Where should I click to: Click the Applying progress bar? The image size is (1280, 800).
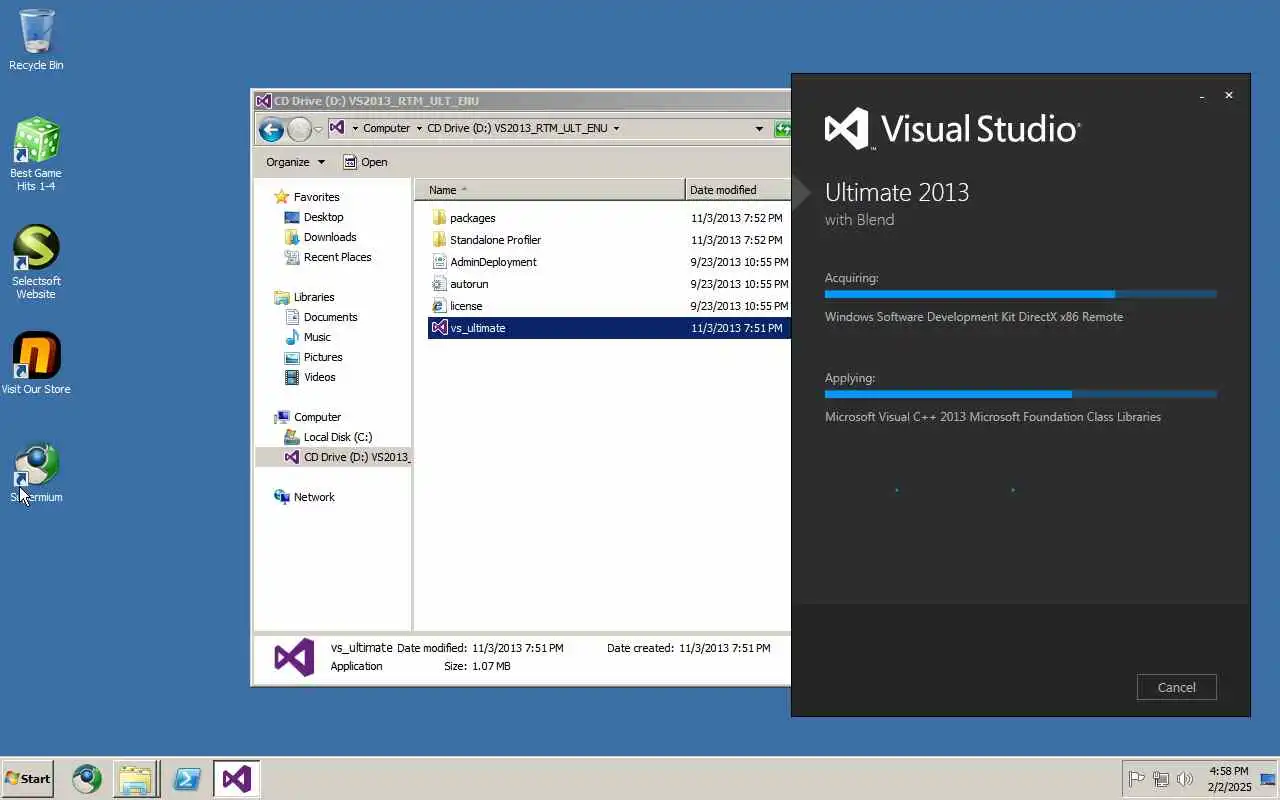point(1021,394)
